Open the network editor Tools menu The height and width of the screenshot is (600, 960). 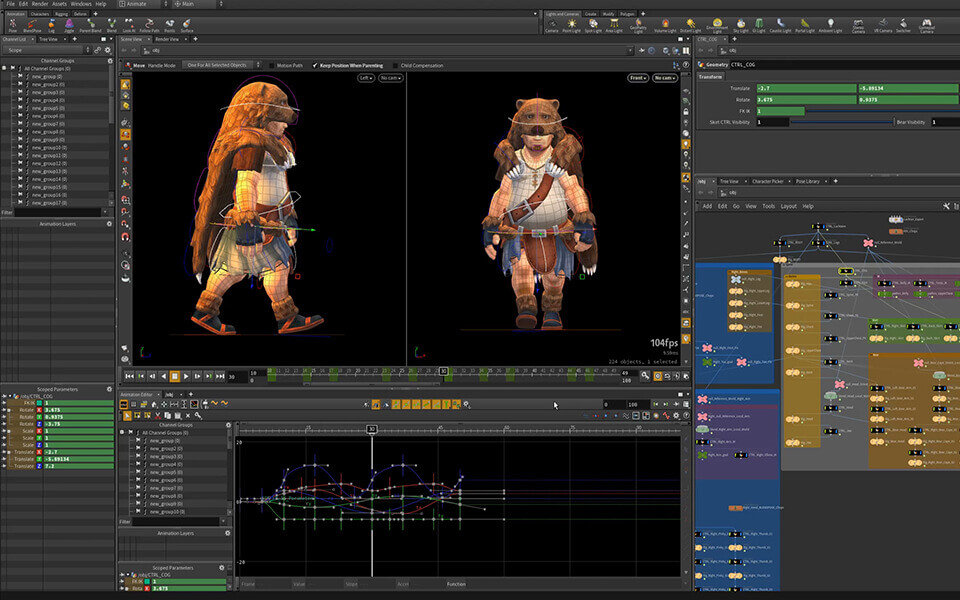pos(768,206)
